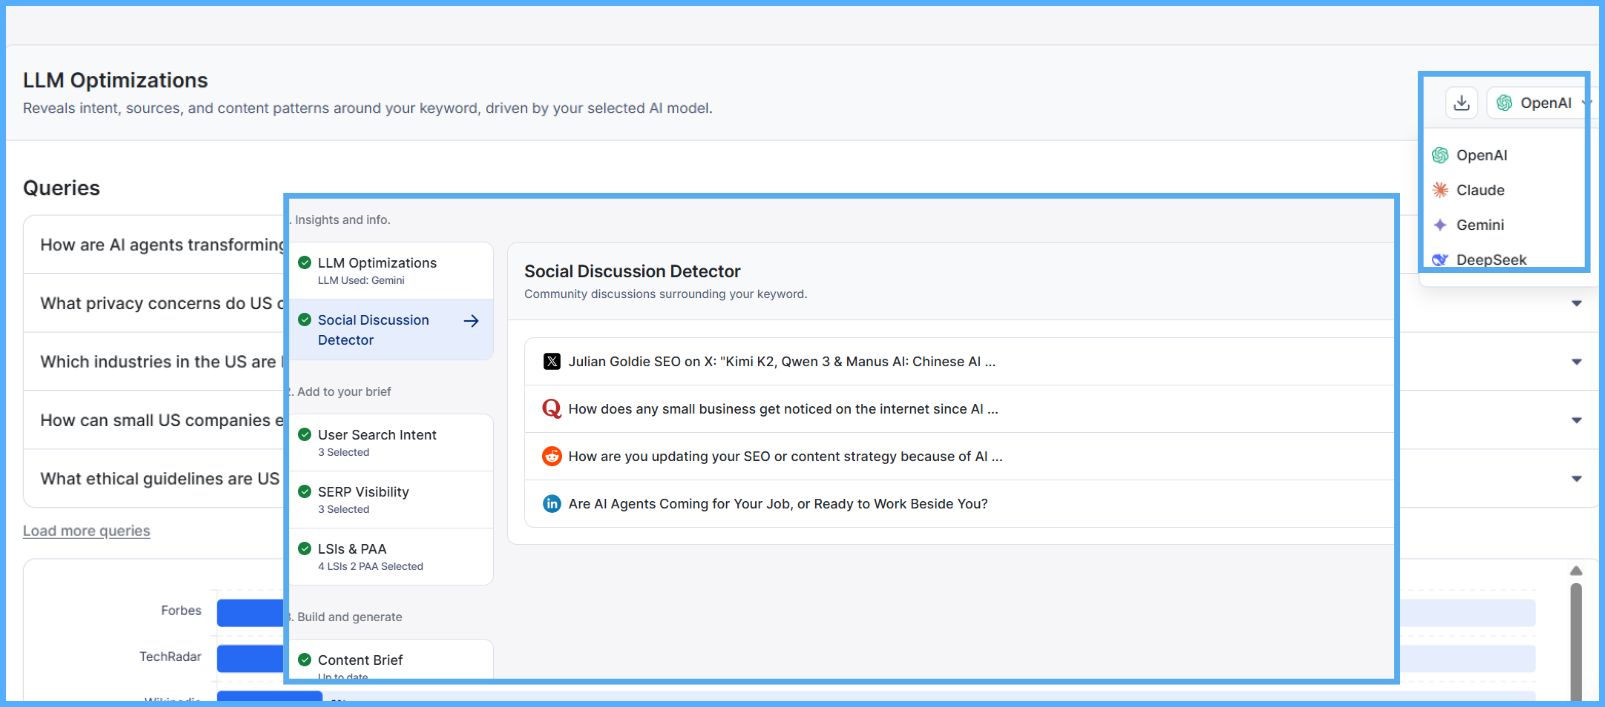Click the DeepSeek whale icon

(x=1440, y=260)
